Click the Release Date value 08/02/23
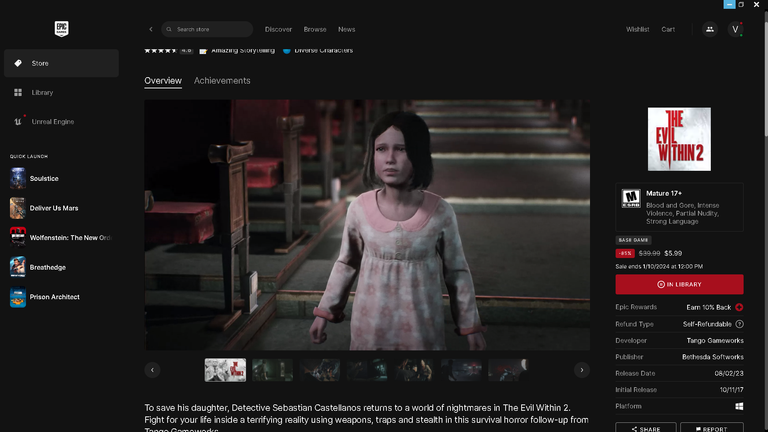The width and height of the screenshot is (768, 432). click(x=729, y=373)
